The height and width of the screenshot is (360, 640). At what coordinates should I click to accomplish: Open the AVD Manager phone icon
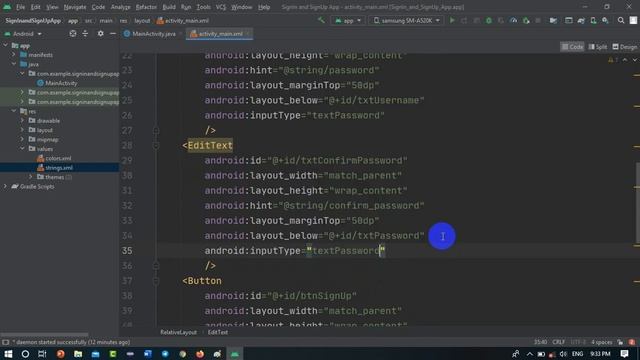593,20
